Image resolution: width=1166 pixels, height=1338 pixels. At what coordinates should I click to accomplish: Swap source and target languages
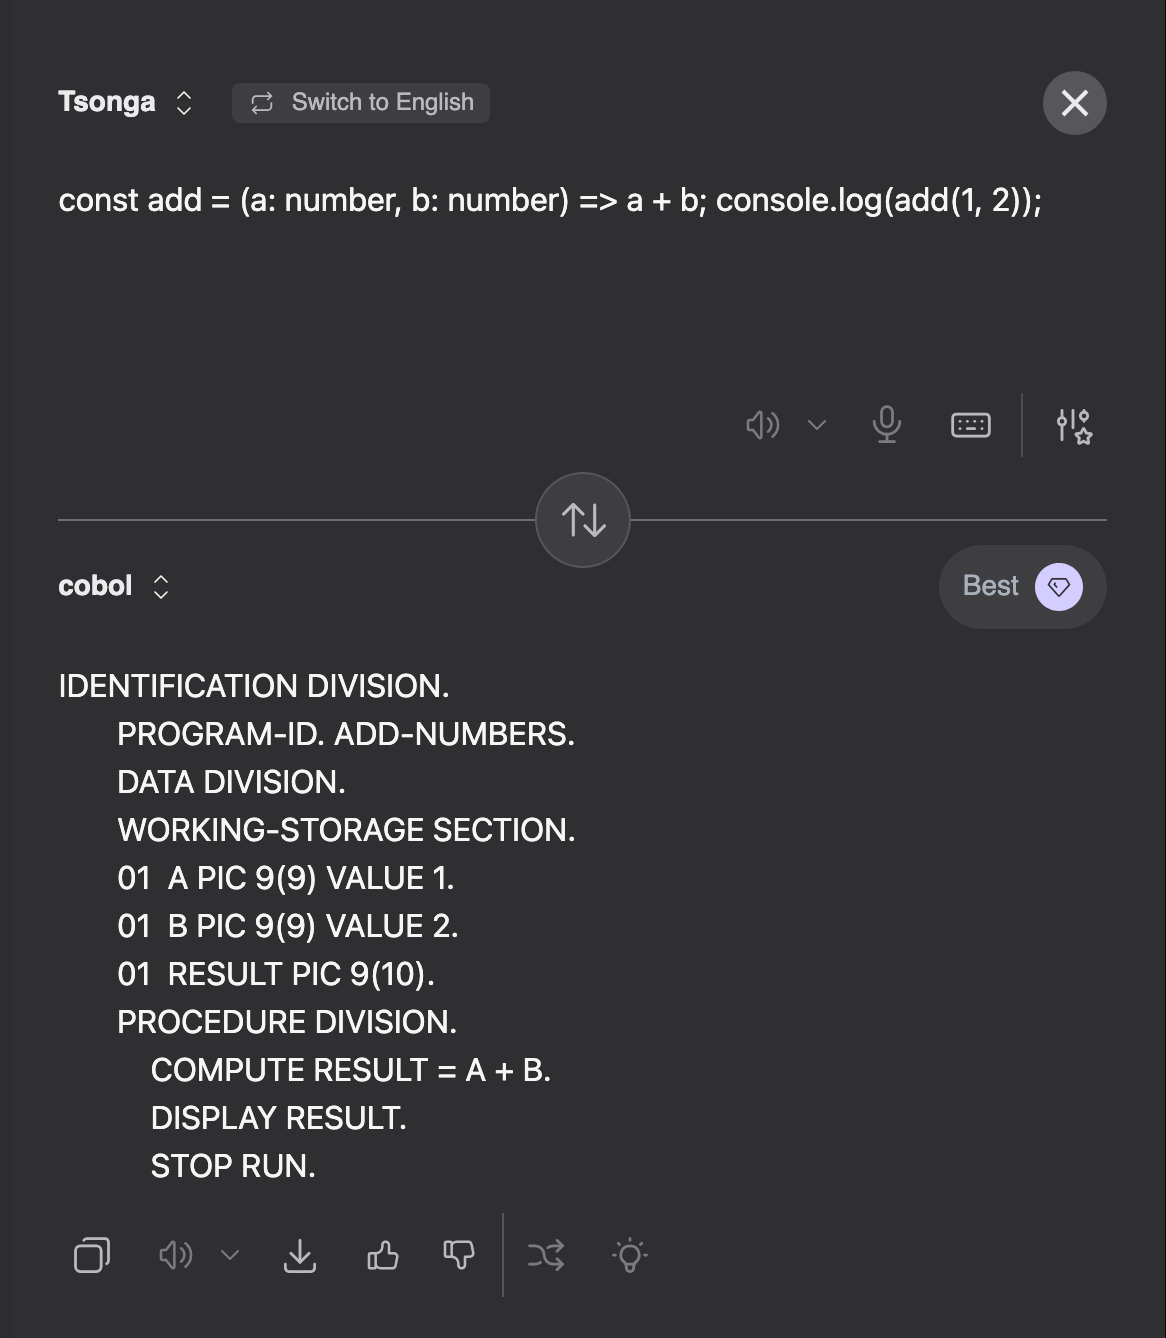tap(583, 520)
